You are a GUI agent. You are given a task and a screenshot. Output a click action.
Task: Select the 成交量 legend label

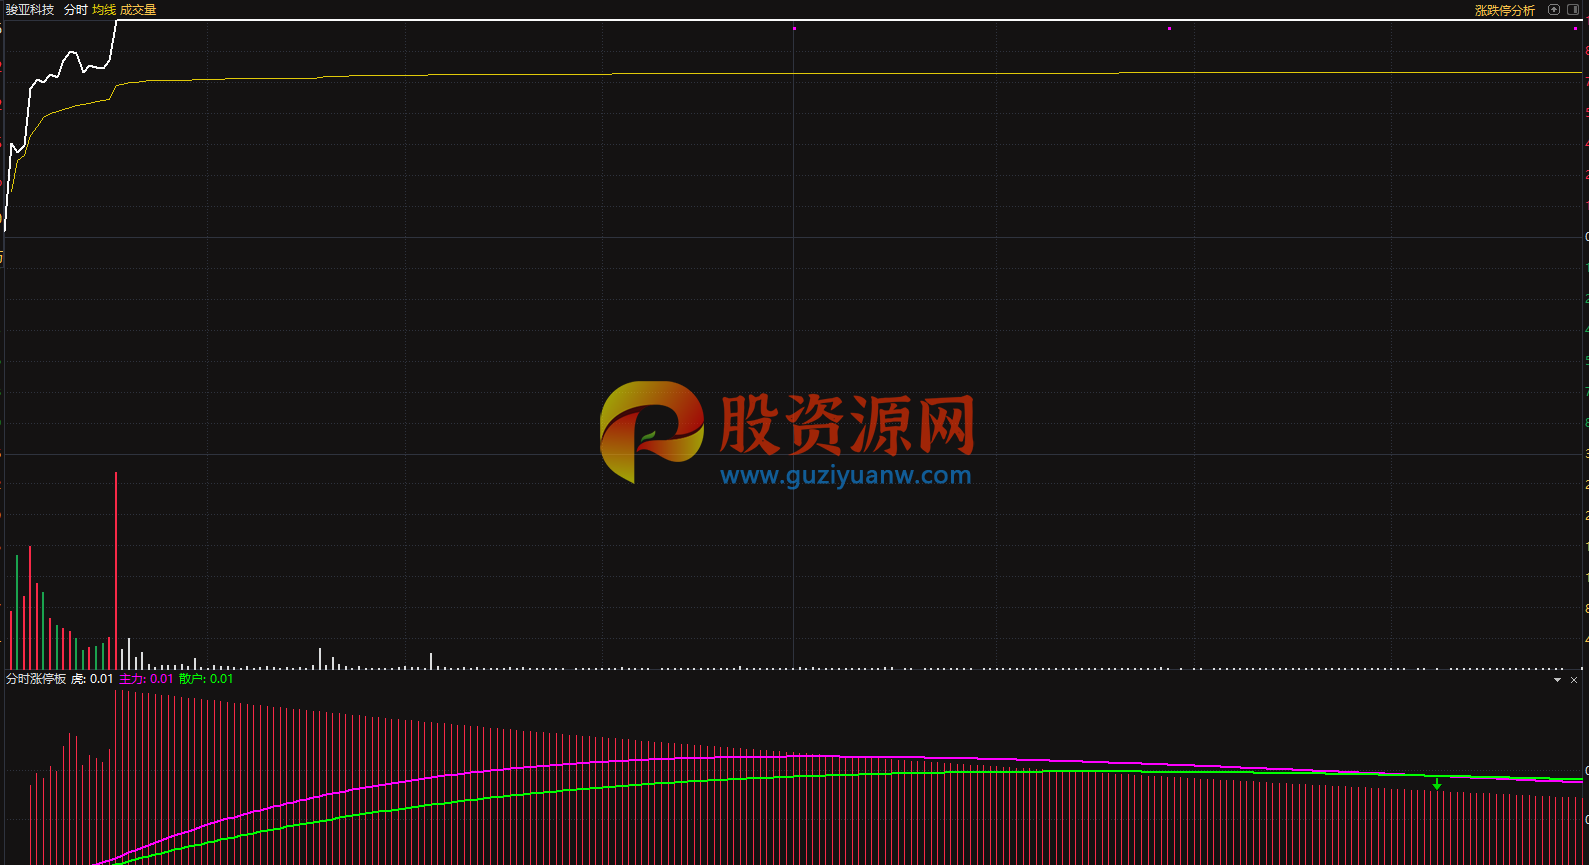tap(138, 9)
